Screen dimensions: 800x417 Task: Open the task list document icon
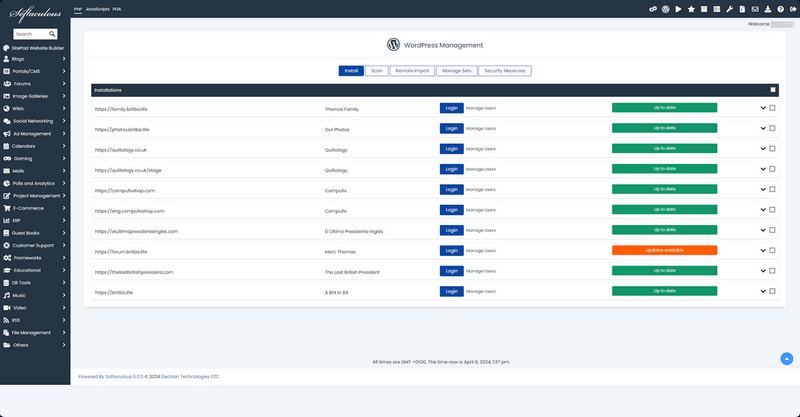[x=742, y=9]
